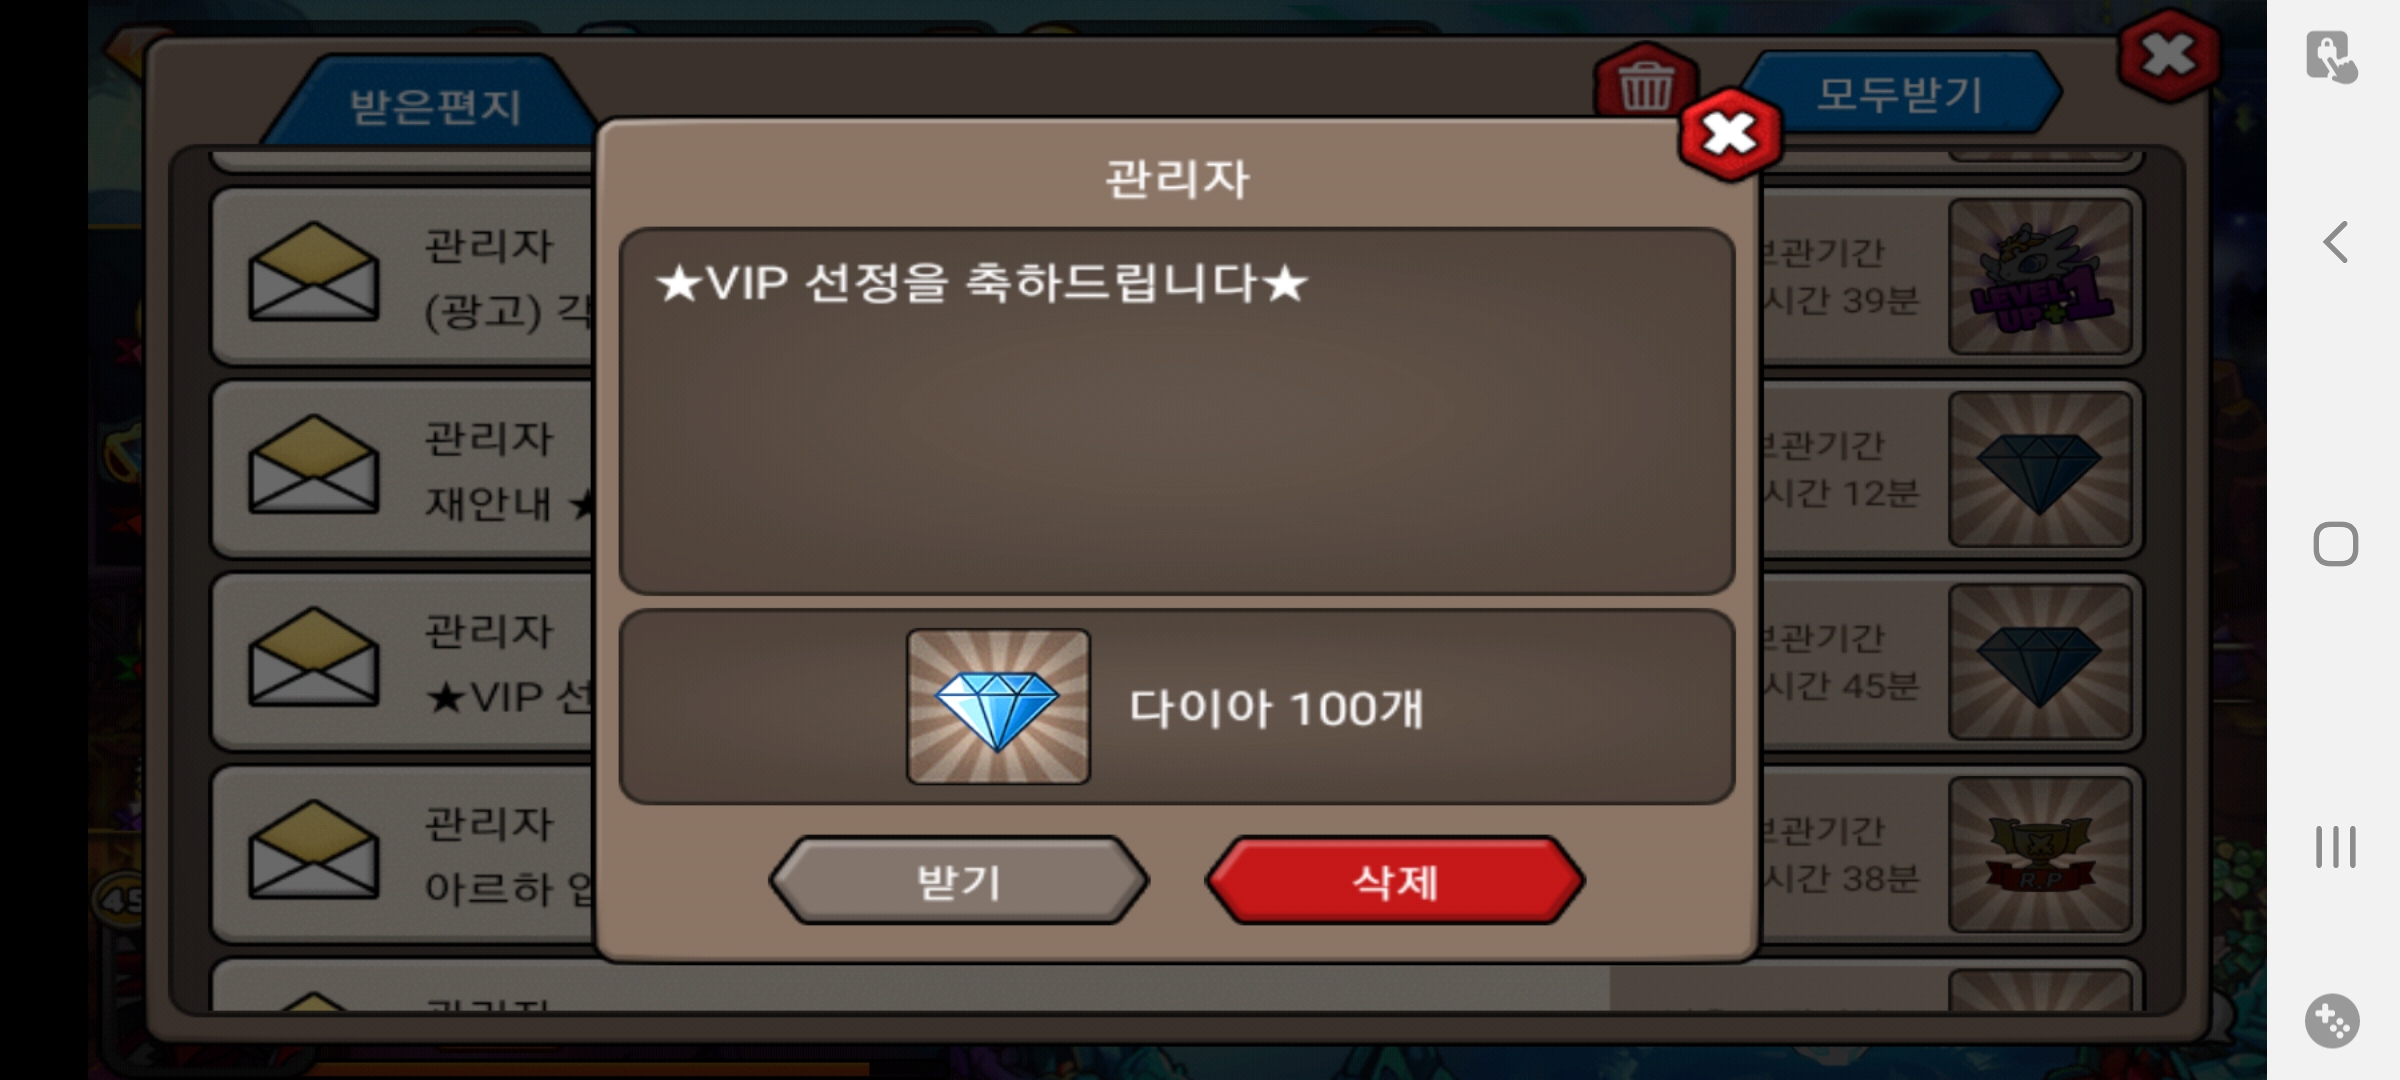Tap the recent apps navigation icon

[x=2335, y=847]
